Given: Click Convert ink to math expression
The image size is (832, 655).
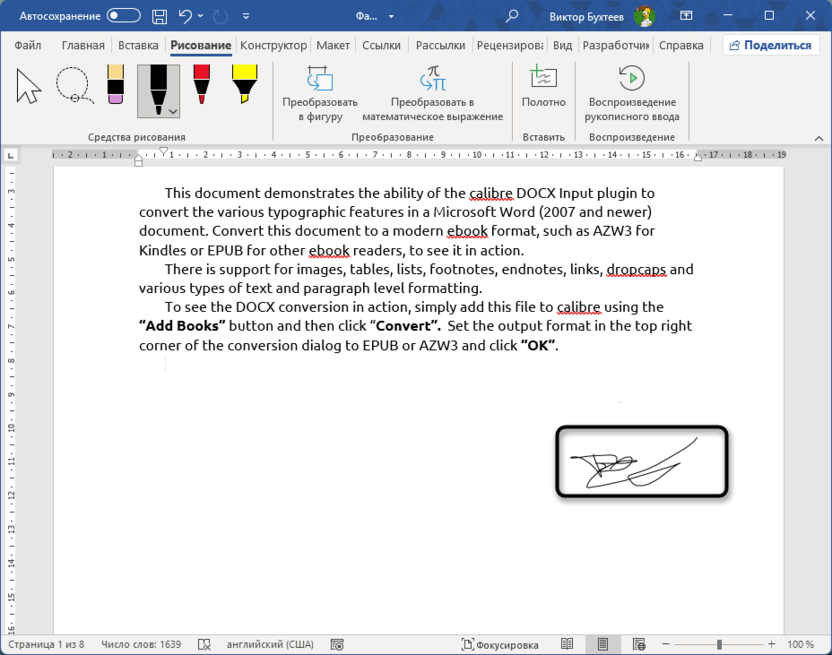Looking at the screenshot, I should tap(432, 94).
